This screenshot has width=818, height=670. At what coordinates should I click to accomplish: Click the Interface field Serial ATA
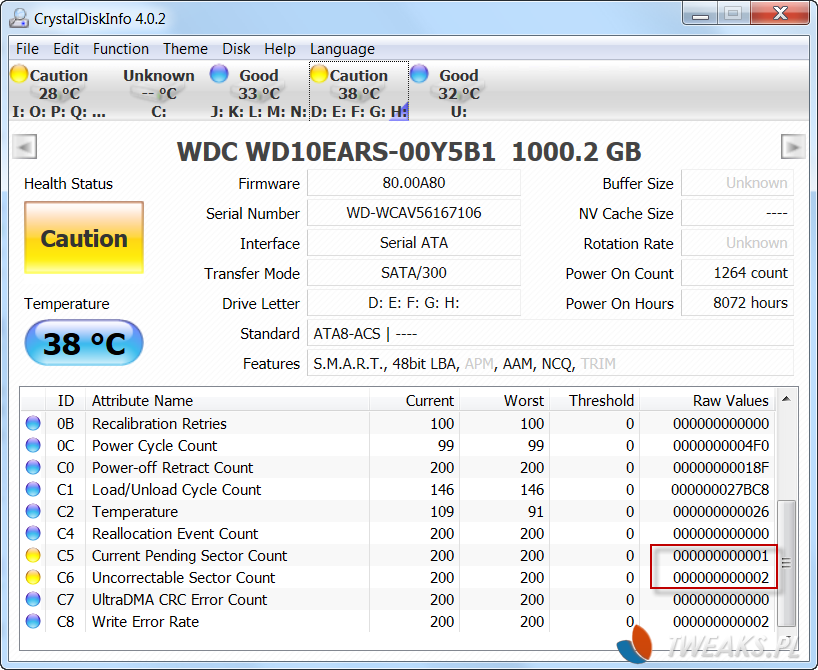(414, 243)
